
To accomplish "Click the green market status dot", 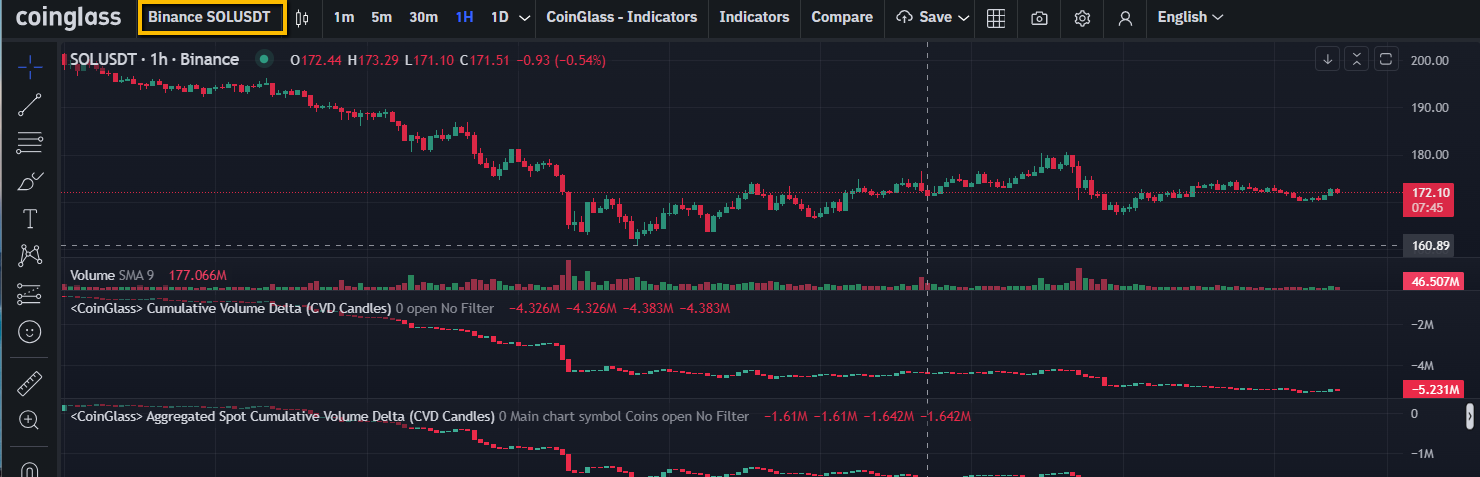I will point(264,60).
